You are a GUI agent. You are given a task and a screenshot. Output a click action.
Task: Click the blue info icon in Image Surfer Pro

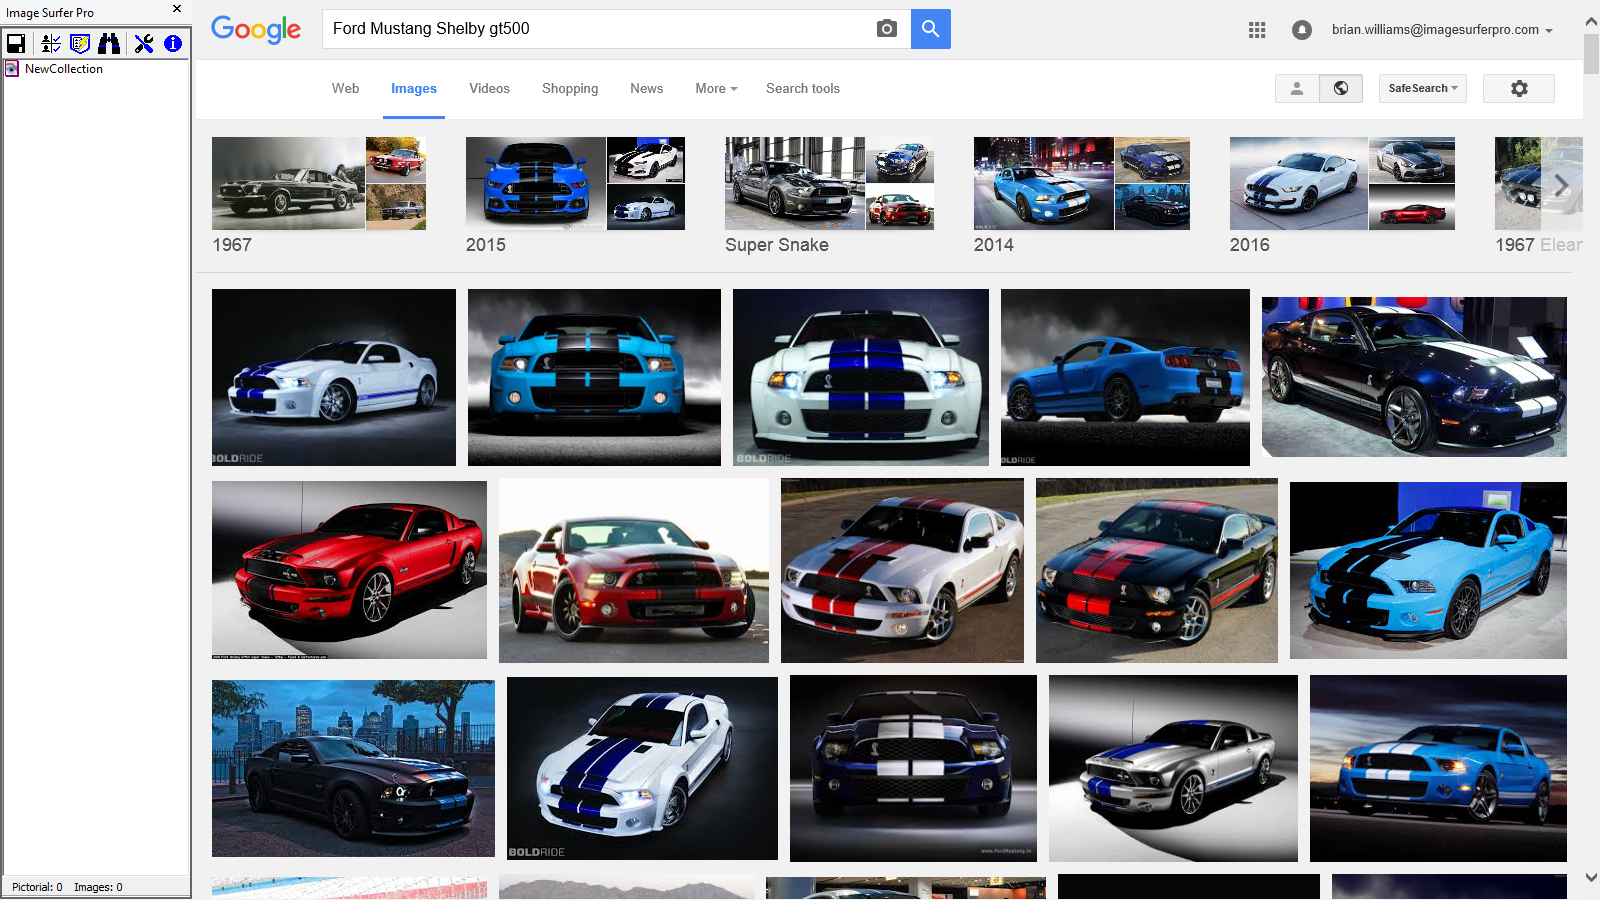click(173, 43)
